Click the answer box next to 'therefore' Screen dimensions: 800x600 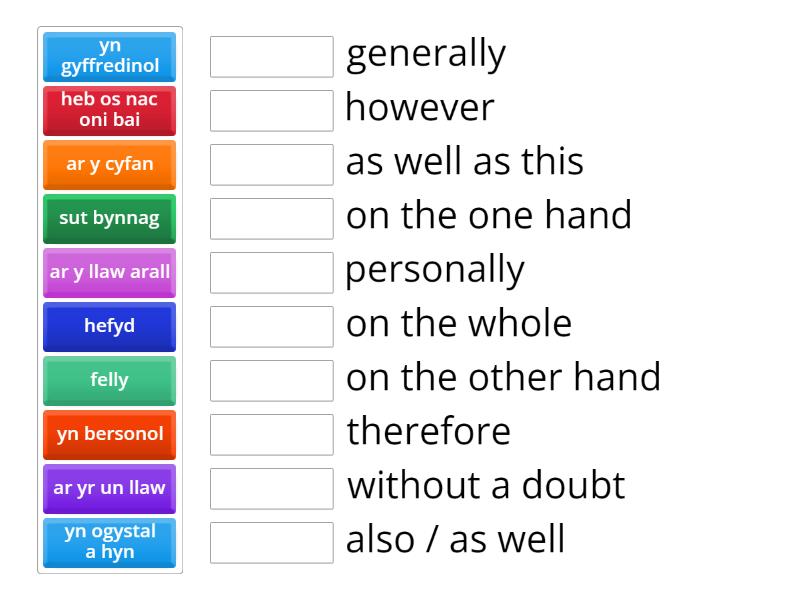tap(271, 434)
